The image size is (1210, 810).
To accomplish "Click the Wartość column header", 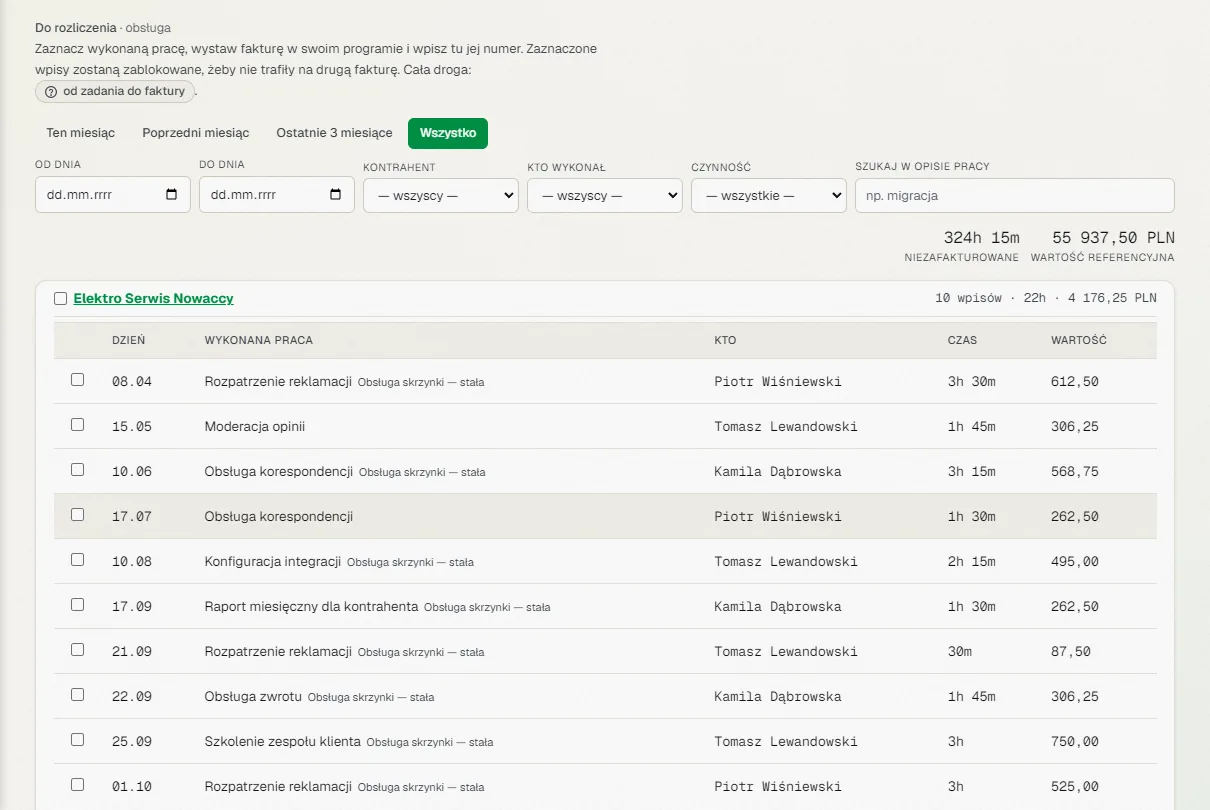I will pos(1079,340).
